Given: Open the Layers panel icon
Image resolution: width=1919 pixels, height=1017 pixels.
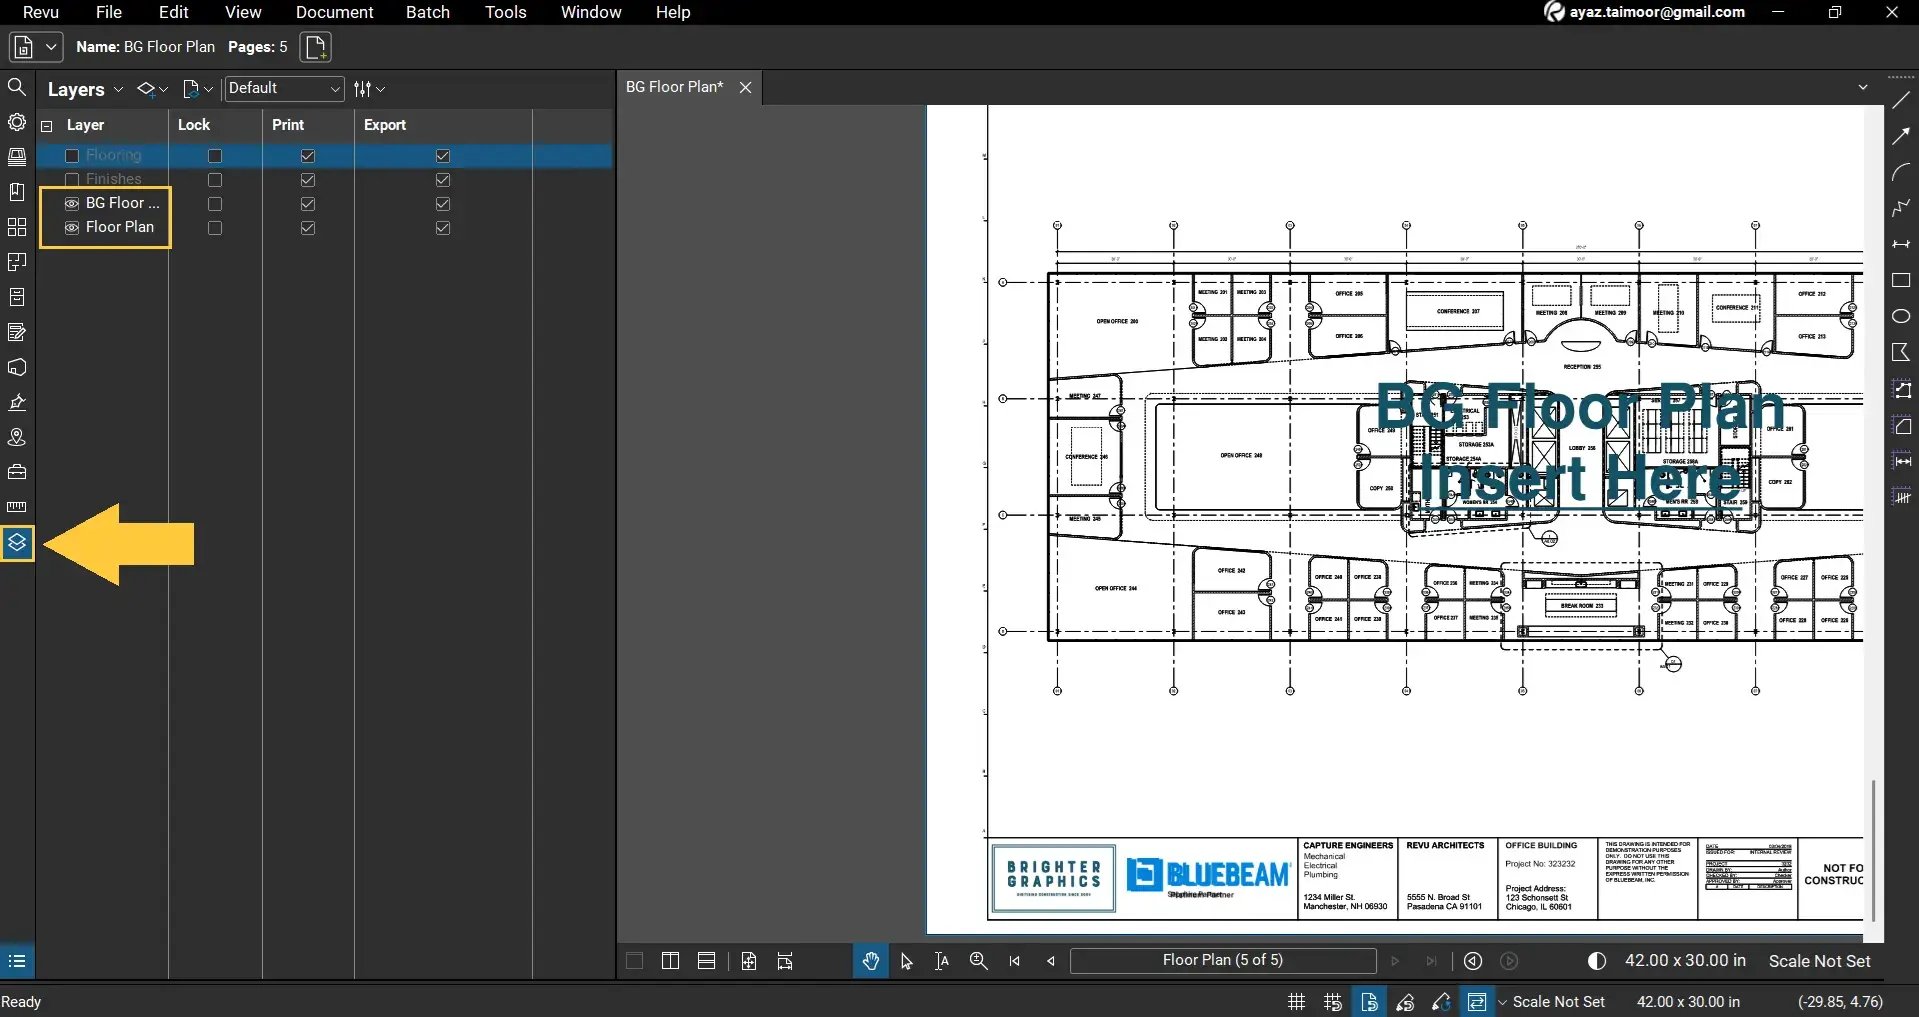Looking at the screenshot, I should (x=17, y=543).
